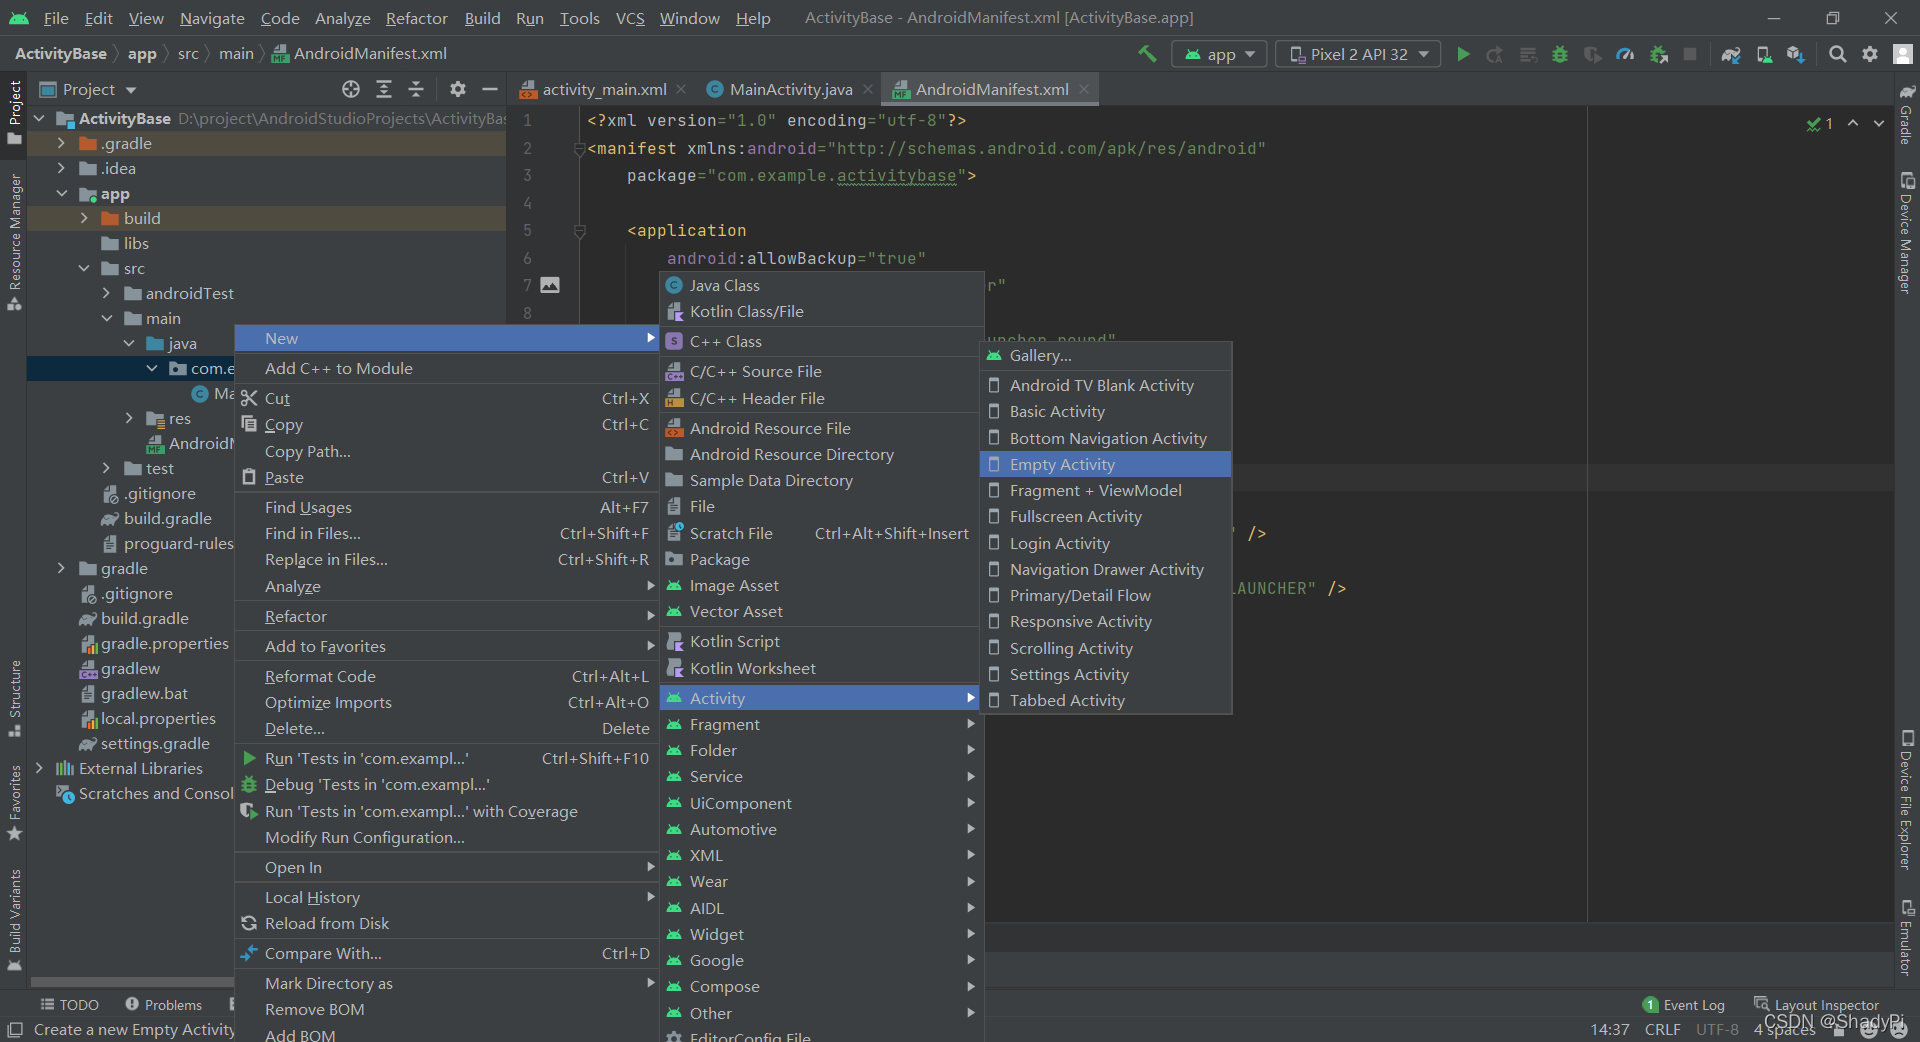Select Login Activity template

click(x=1106, y=543)
